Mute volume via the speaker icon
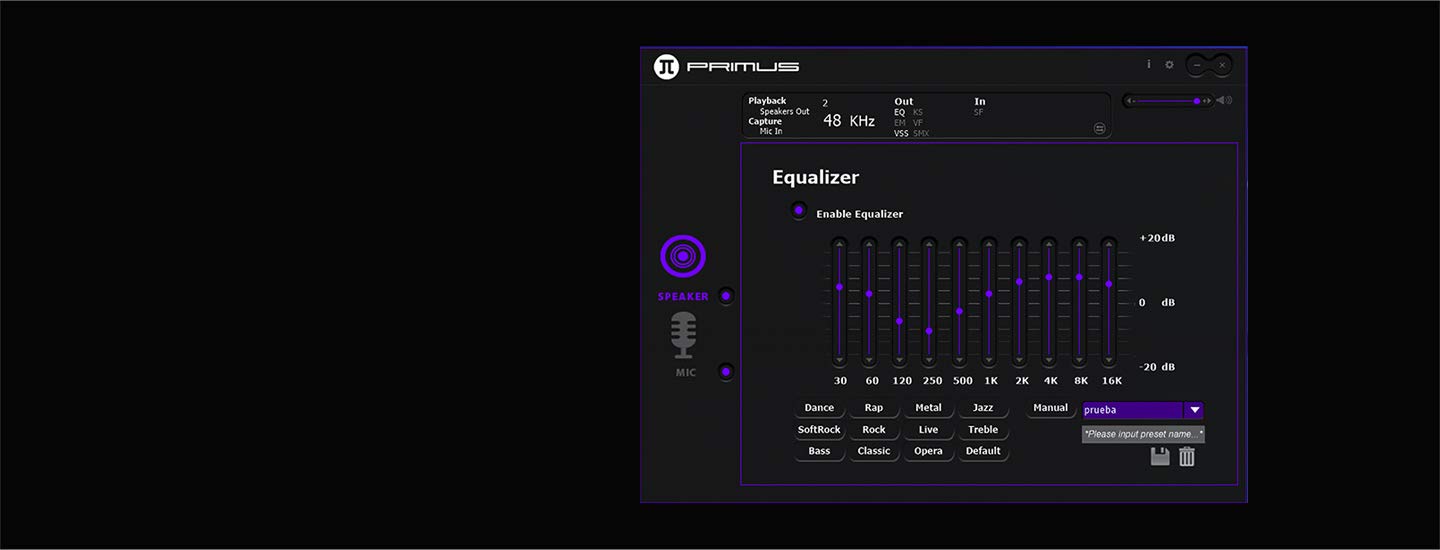This screenshot has height=550, width=1440. 1224,100
